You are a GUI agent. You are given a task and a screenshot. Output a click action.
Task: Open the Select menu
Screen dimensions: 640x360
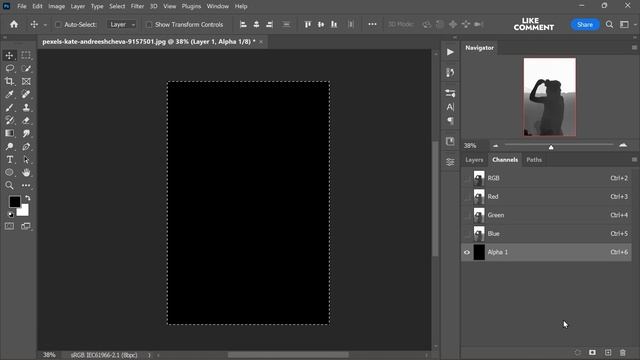coord(117,6)
